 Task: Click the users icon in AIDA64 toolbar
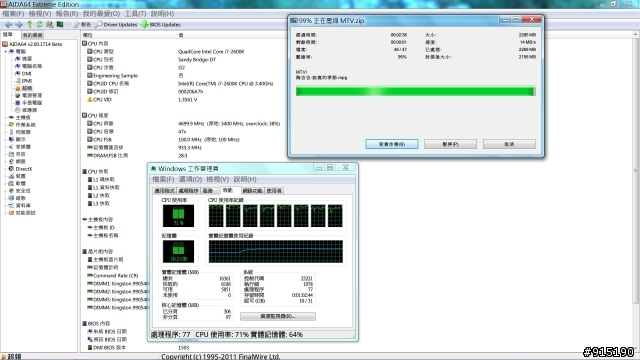(50, 24)
